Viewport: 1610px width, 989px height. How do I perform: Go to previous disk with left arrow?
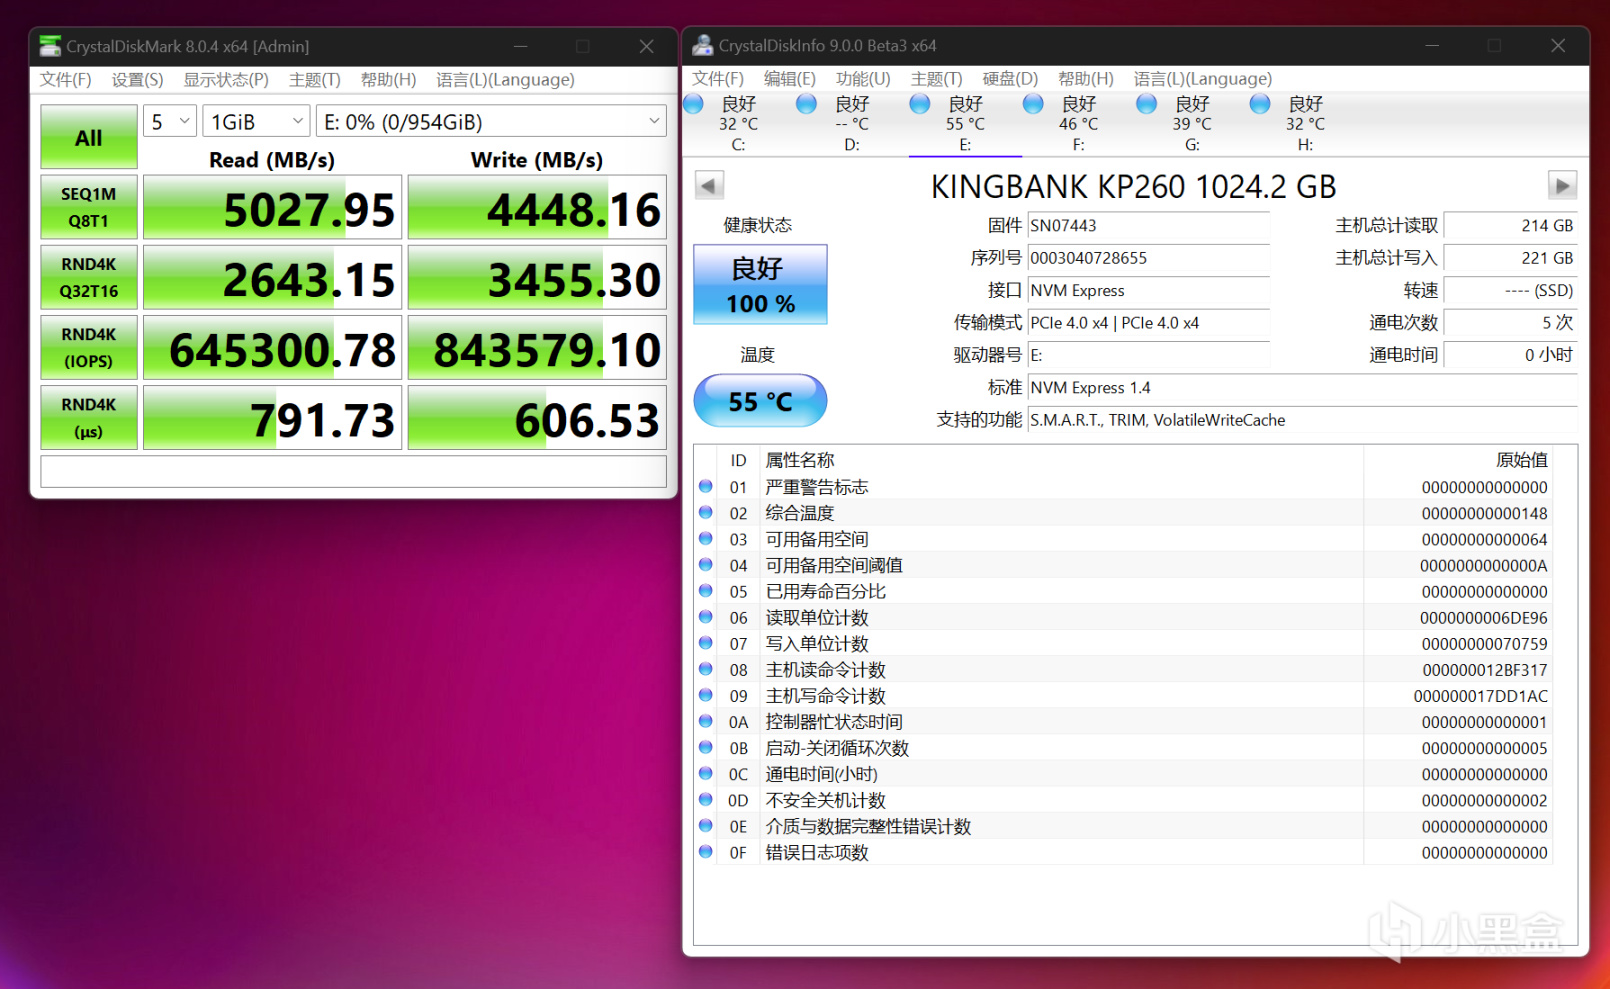[x=709, y=185]
